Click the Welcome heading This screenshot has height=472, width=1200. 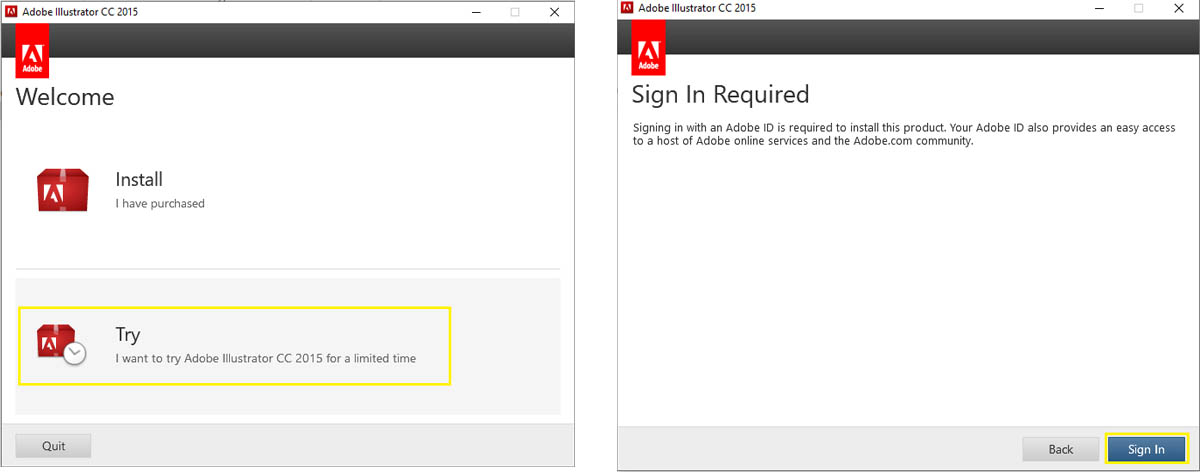click(65, 97)
